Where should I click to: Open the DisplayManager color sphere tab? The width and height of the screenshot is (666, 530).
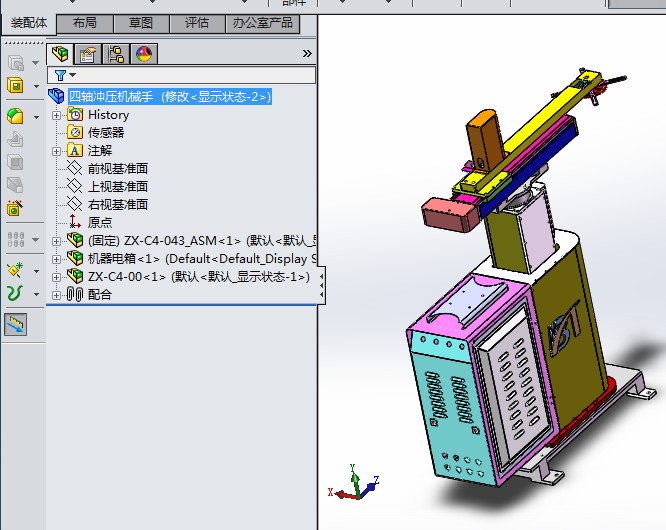click(x=144, y=54)
